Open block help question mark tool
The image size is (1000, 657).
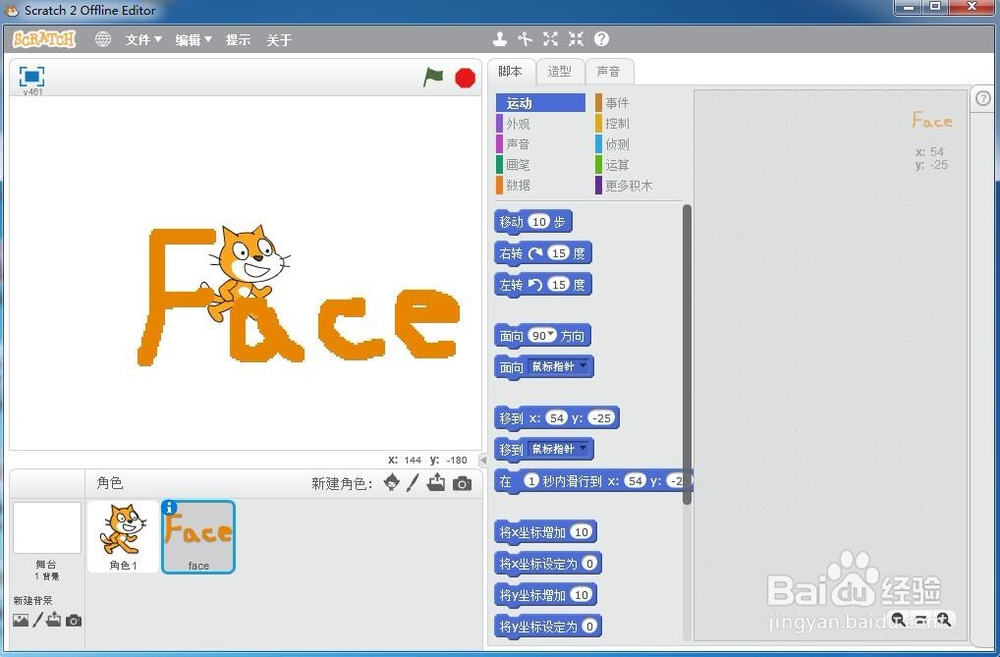(601, 40)
